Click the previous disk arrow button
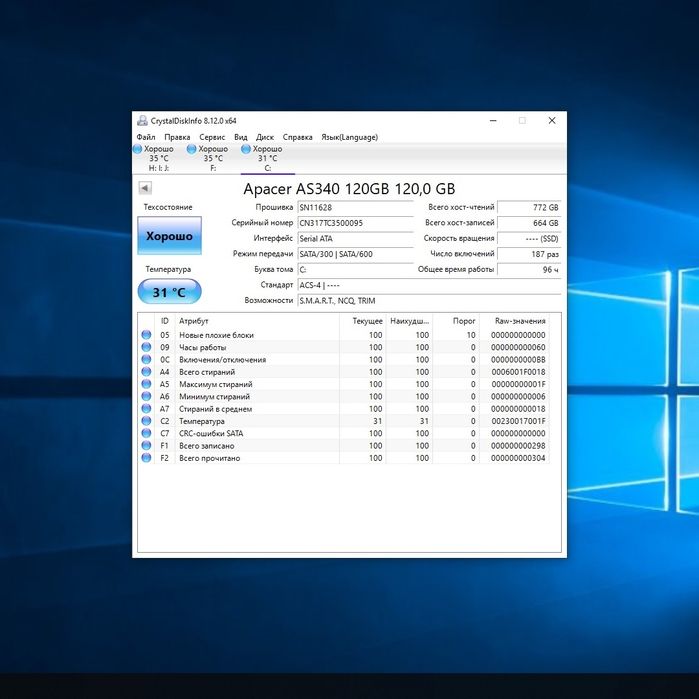Screen dimensions: 699x699 [x=144, y=188]
